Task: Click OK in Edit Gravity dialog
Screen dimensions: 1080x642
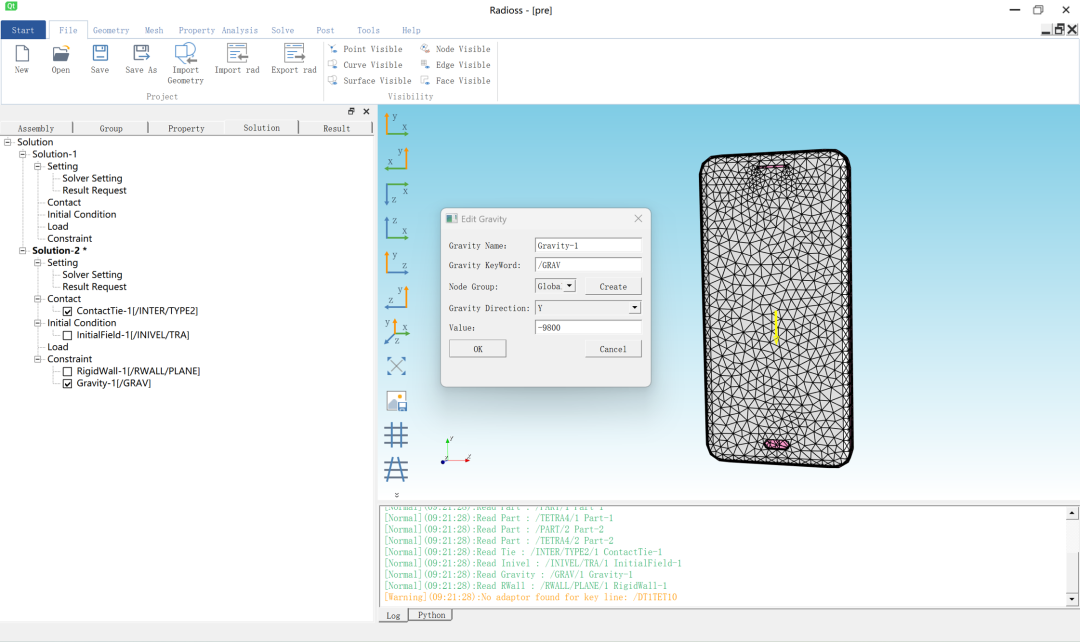Action: tap(477, 349)
